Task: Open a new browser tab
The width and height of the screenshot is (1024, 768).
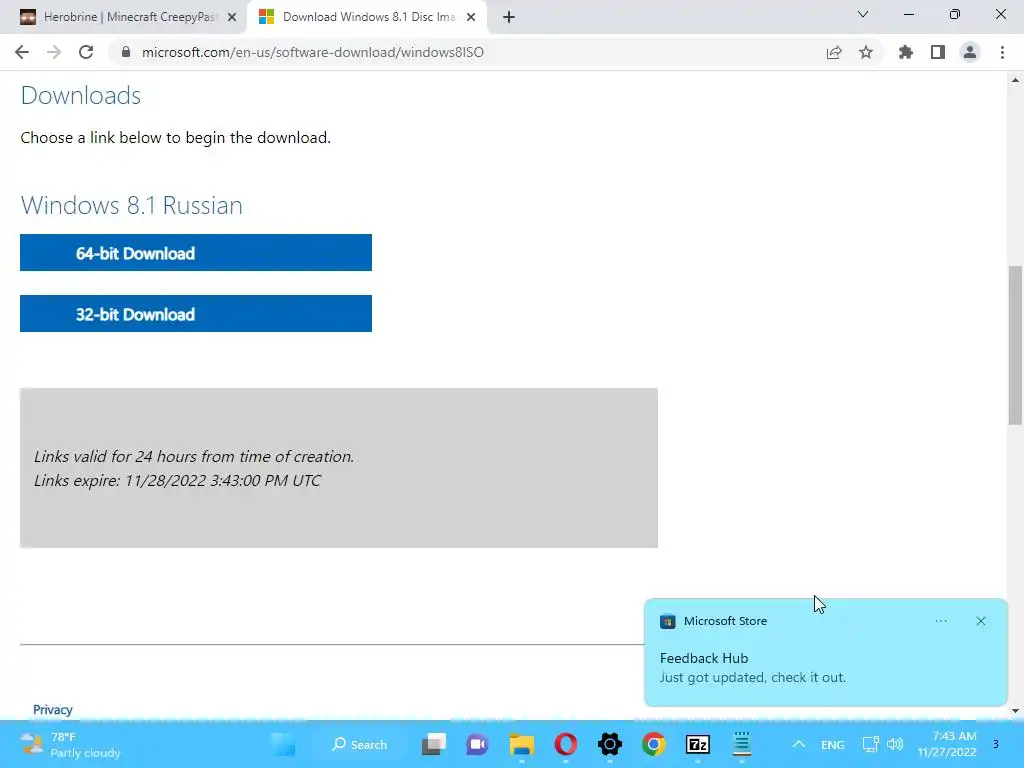Action: pos(509,17)
